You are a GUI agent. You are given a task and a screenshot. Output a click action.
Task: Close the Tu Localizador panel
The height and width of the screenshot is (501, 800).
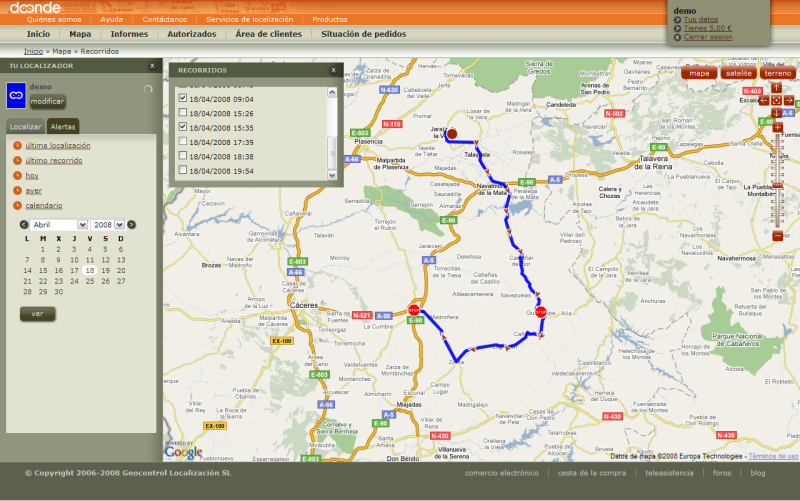[152, 66]
